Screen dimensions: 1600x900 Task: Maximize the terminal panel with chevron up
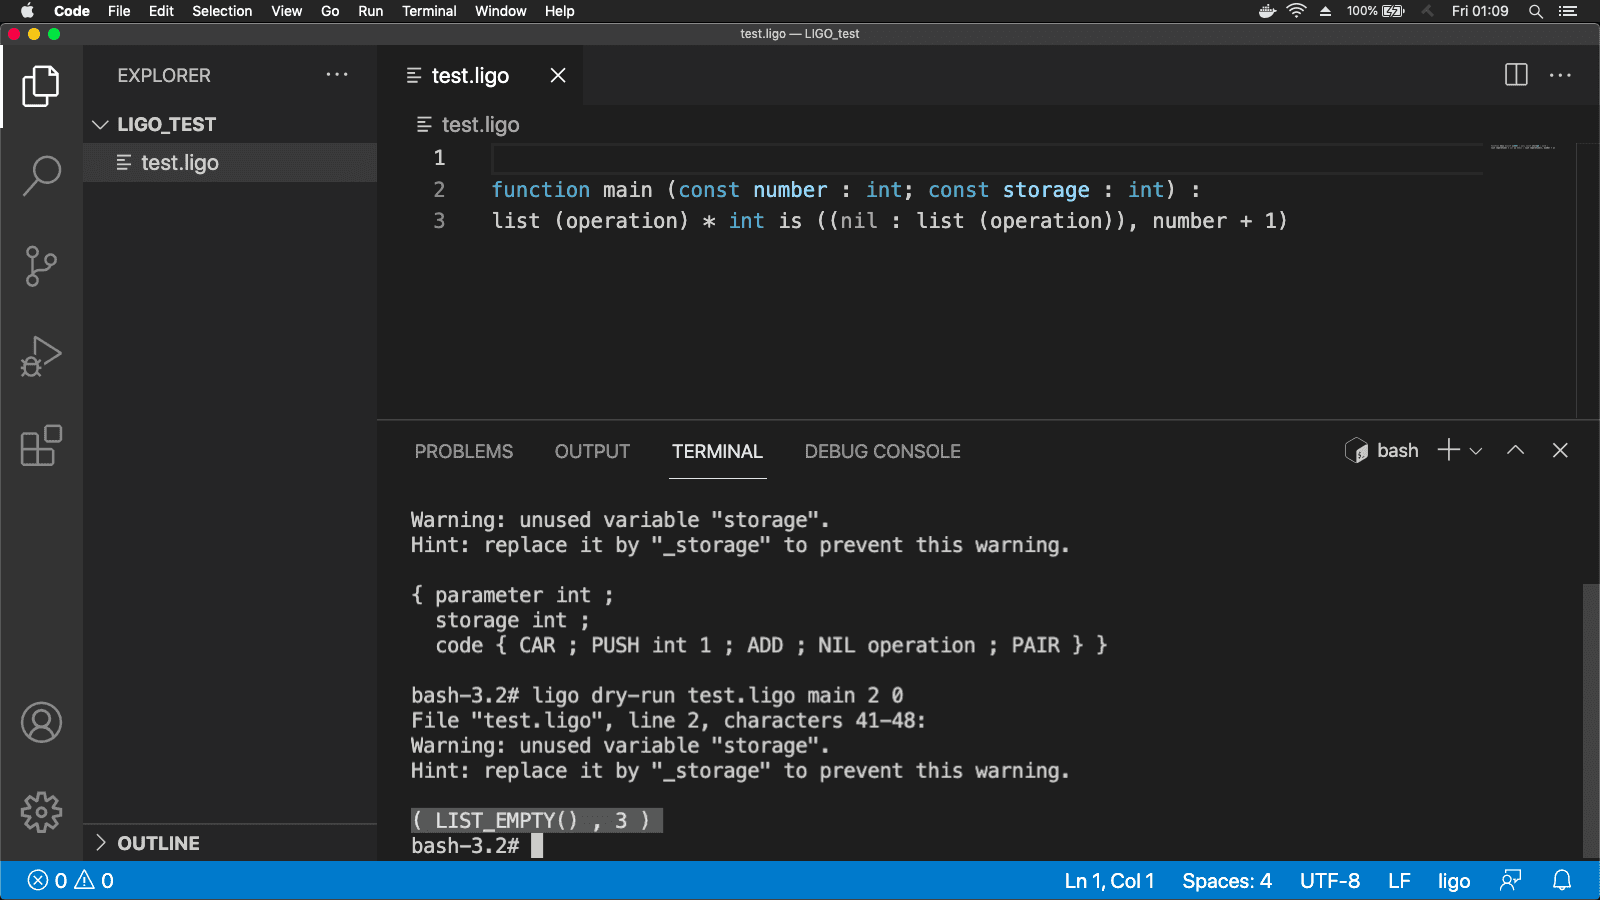(1515, 451)
